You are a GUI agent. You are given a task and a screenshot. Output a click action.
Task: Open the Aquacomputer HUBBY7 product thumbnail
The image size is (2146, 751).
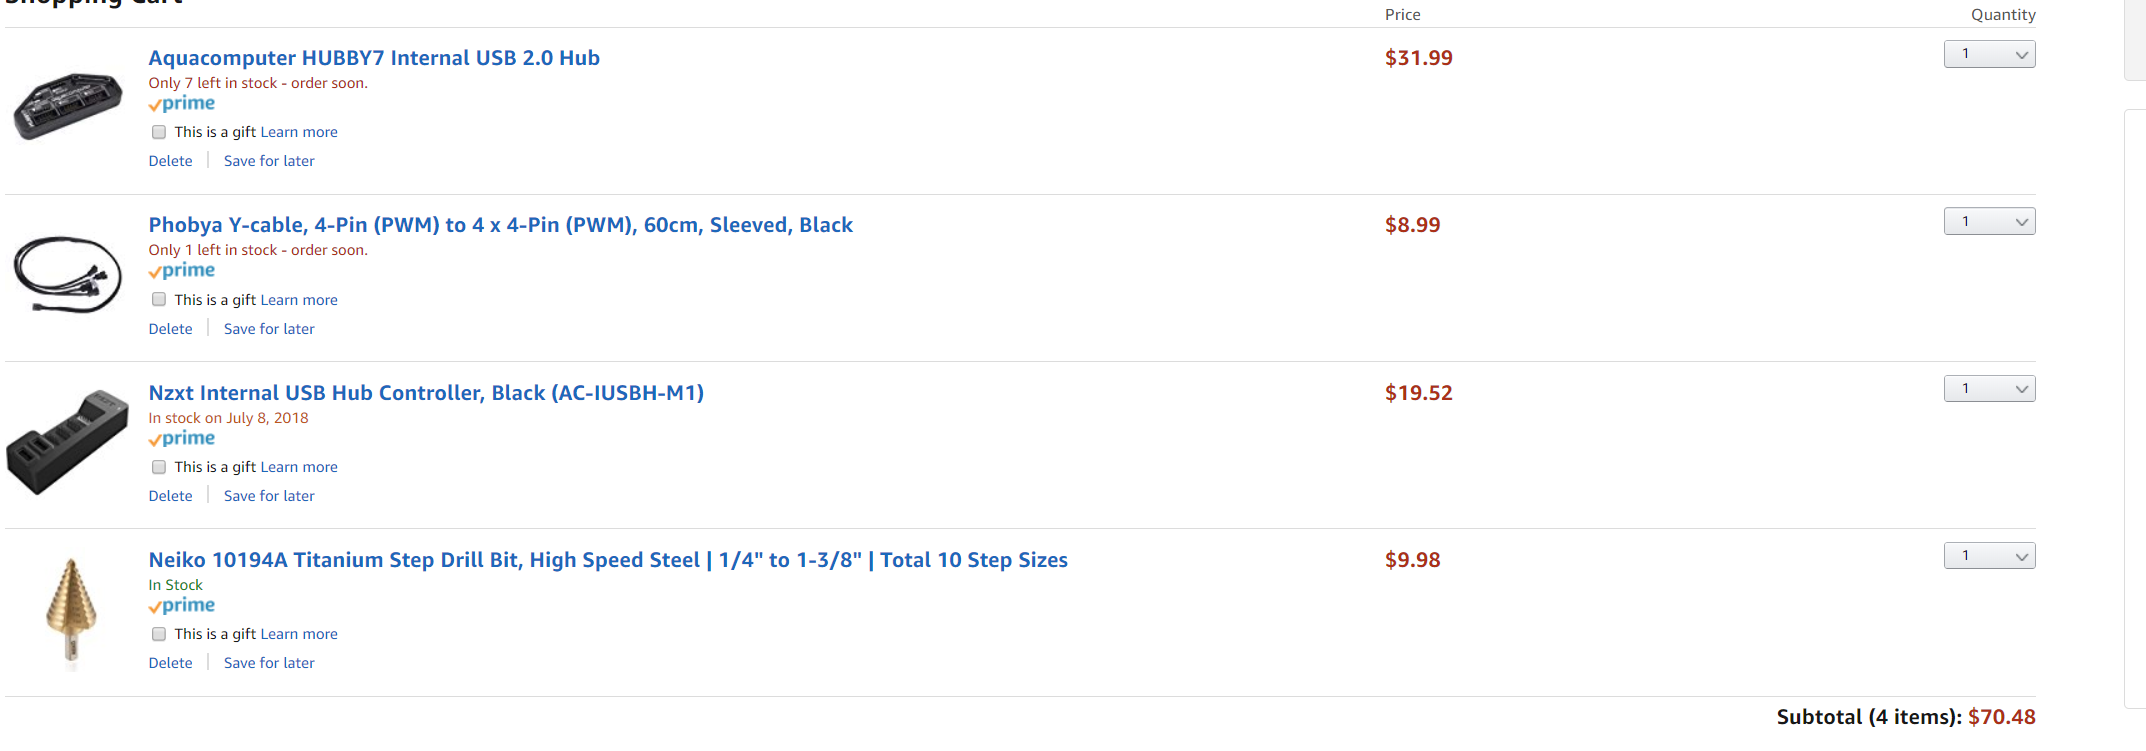(x=67, y=106)
